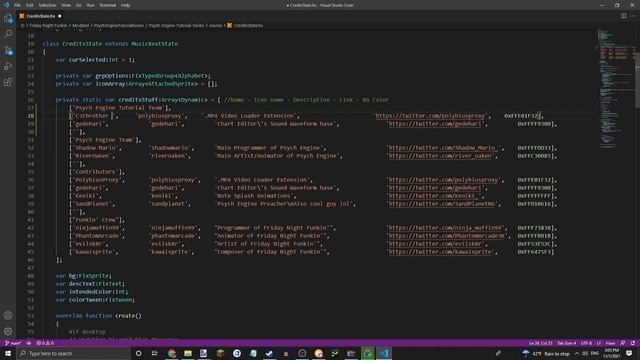Follow the twitter.com/kawaisprite link

(x=441, y=252)
